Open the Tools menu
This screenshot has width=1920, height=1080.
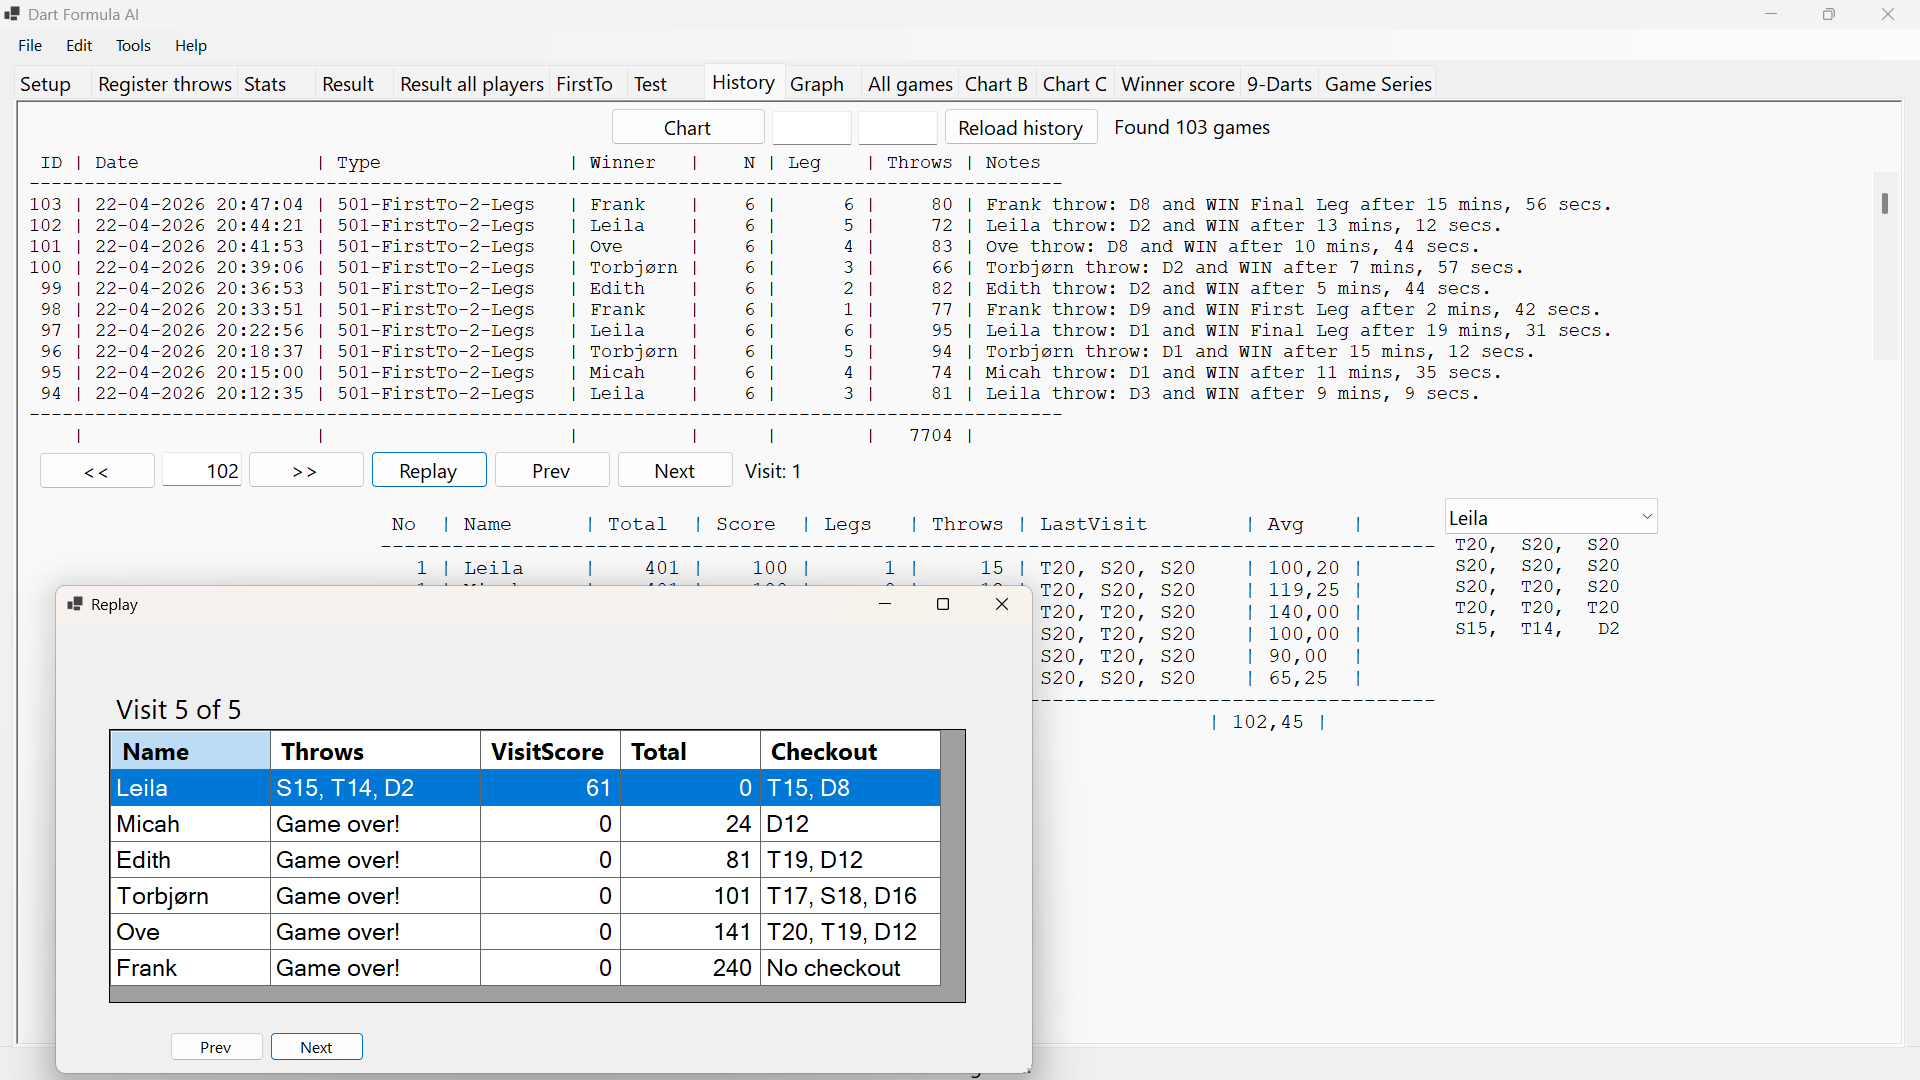[x=133, y=45]
